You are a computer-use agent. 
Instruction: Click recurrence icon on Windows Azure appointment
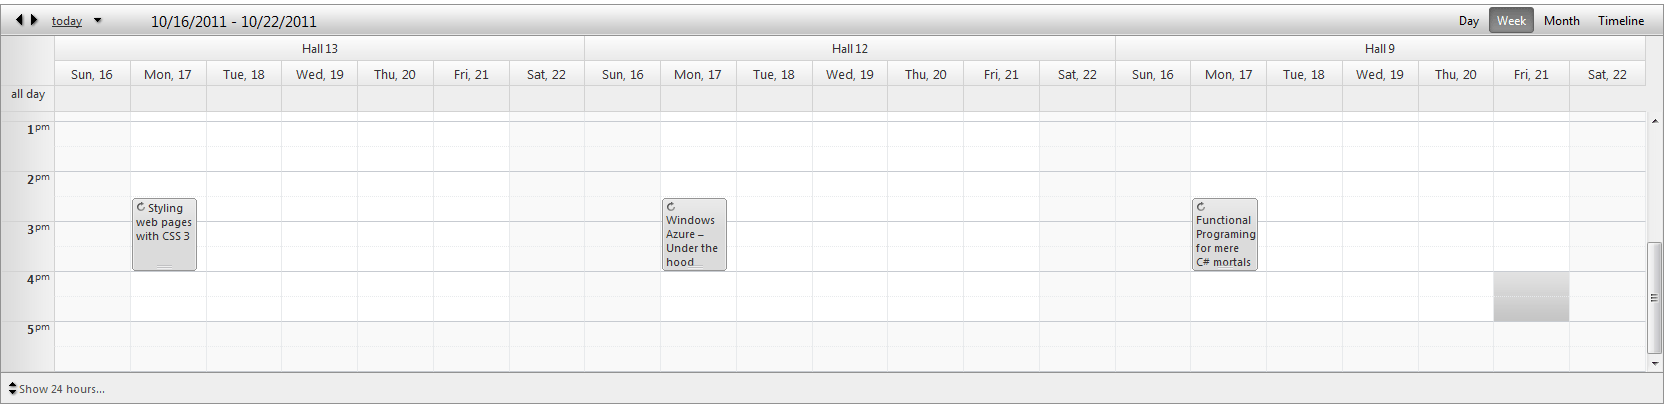pos(671,207)
